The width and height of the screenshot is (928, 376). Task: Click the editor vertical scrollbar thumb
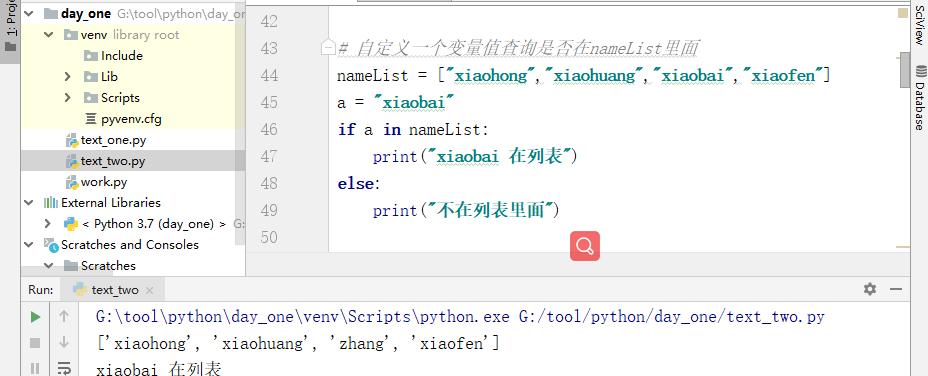(x=904, y=69)
